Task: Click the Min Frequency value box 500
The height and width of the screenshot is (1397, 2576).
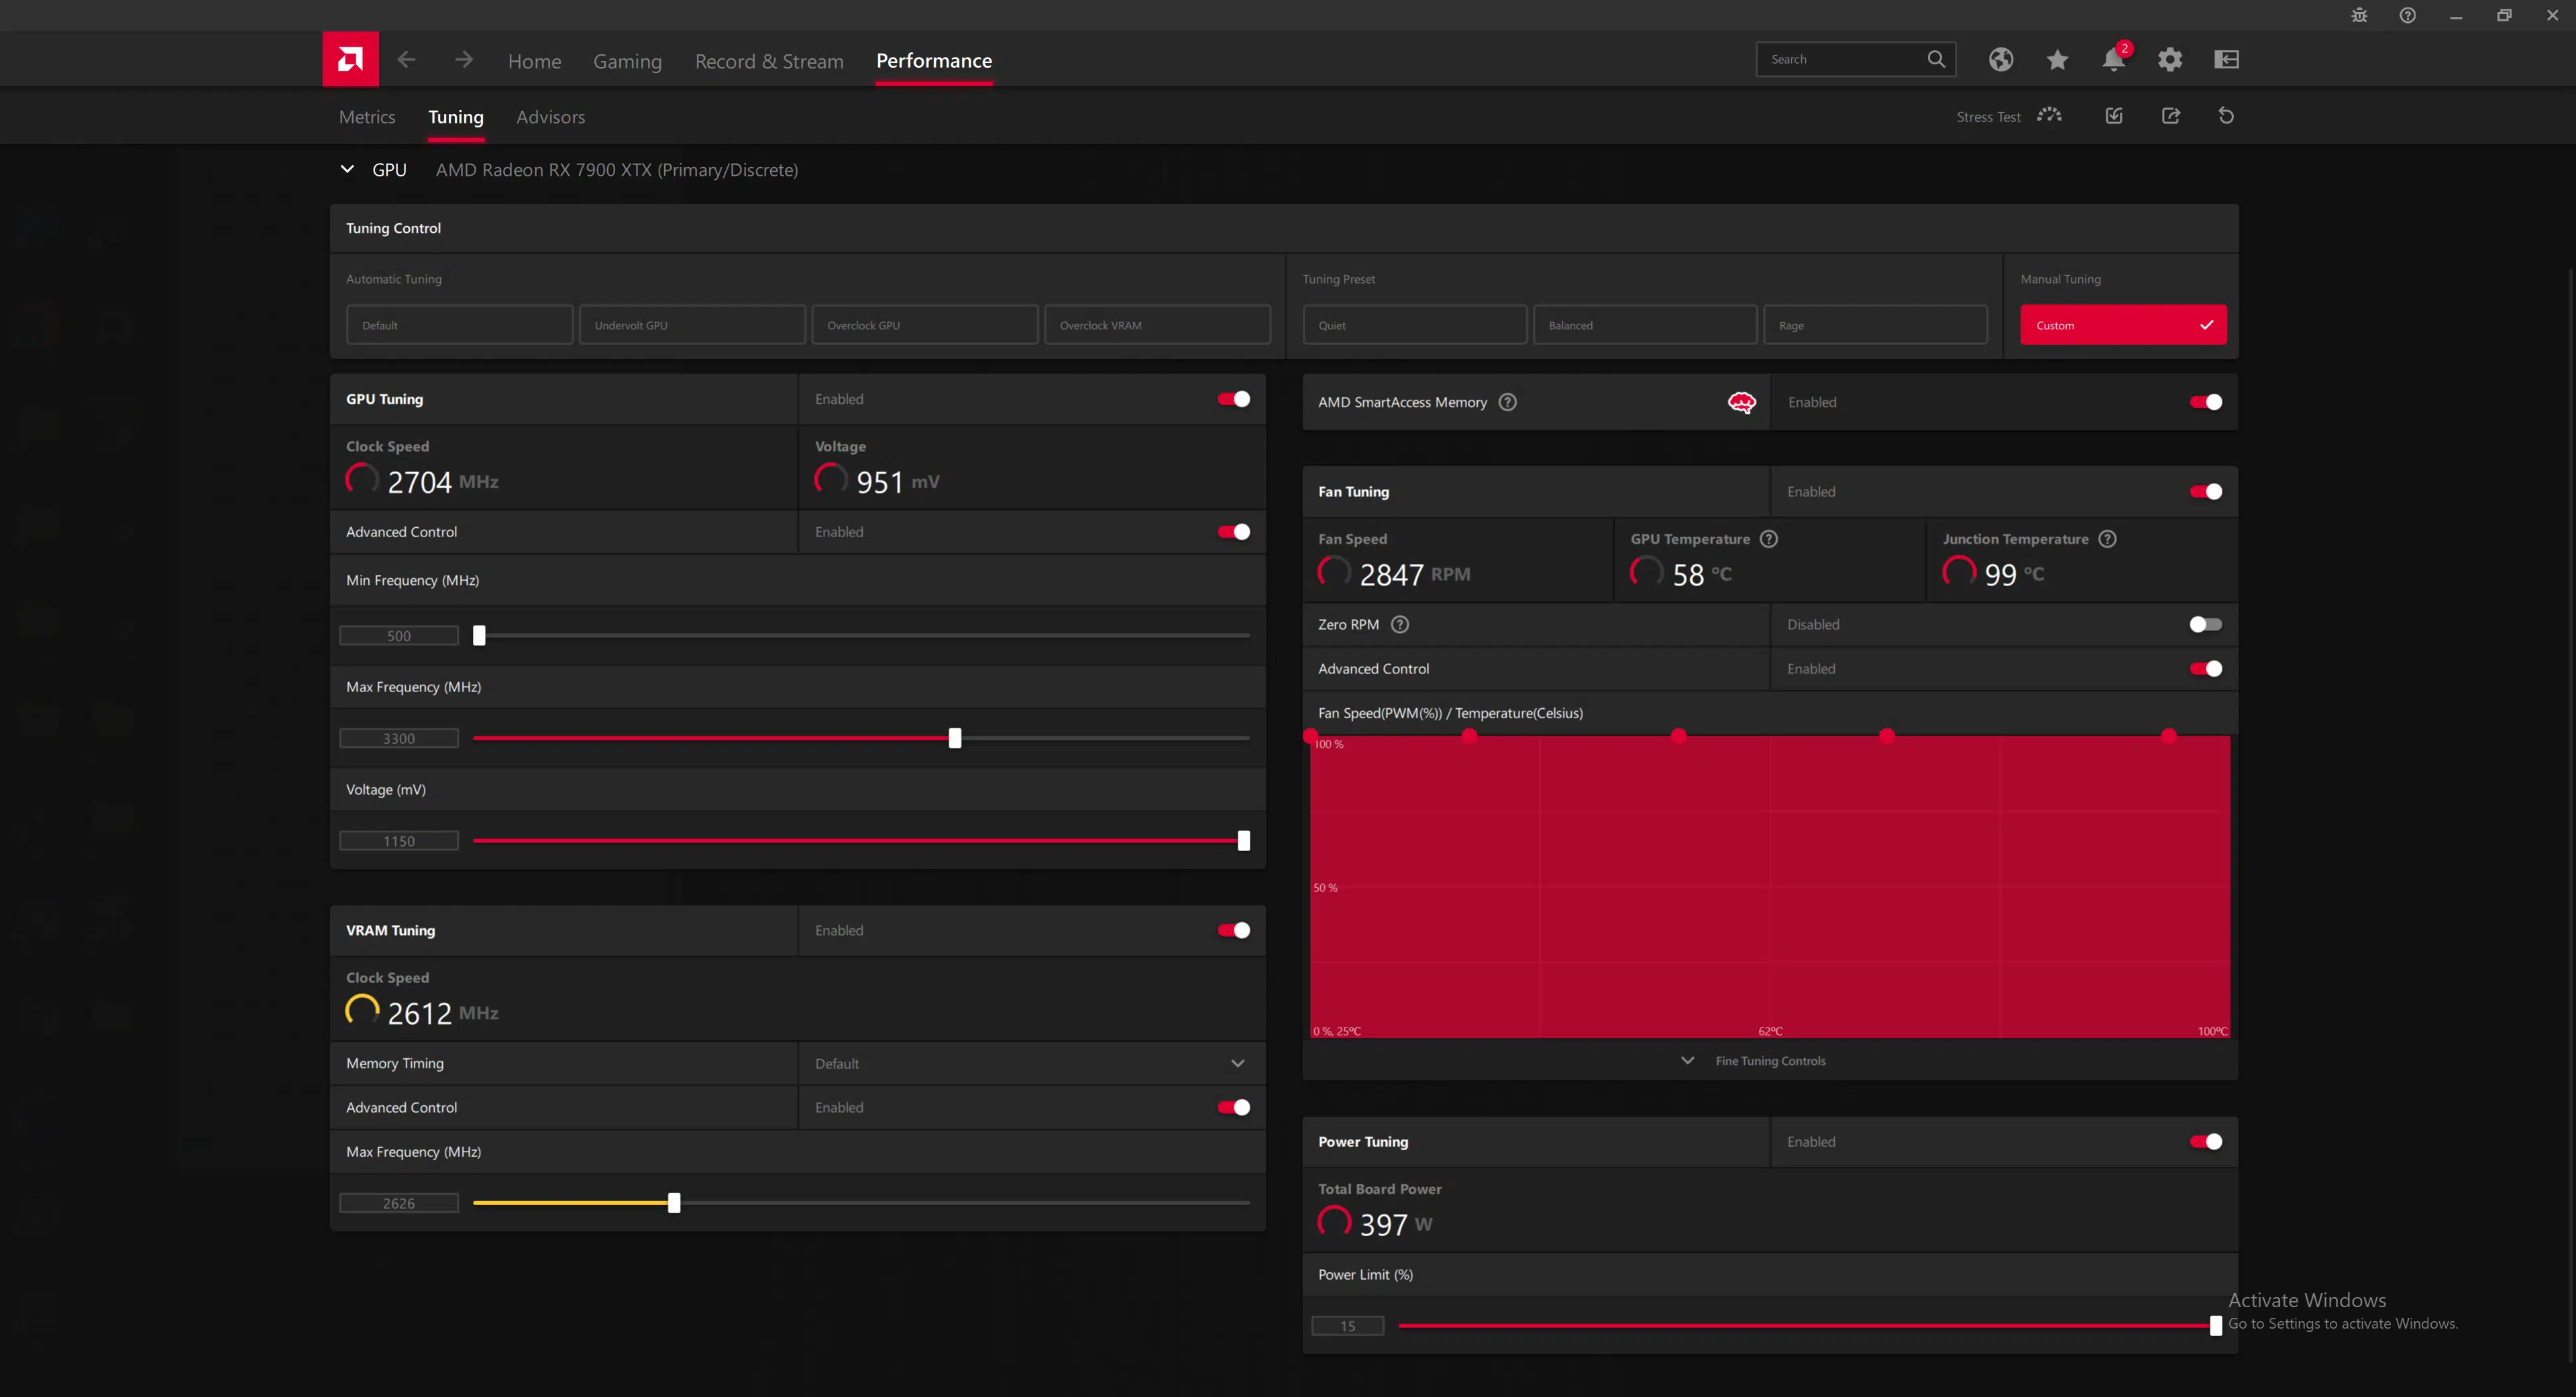Action: click(399, 636)
